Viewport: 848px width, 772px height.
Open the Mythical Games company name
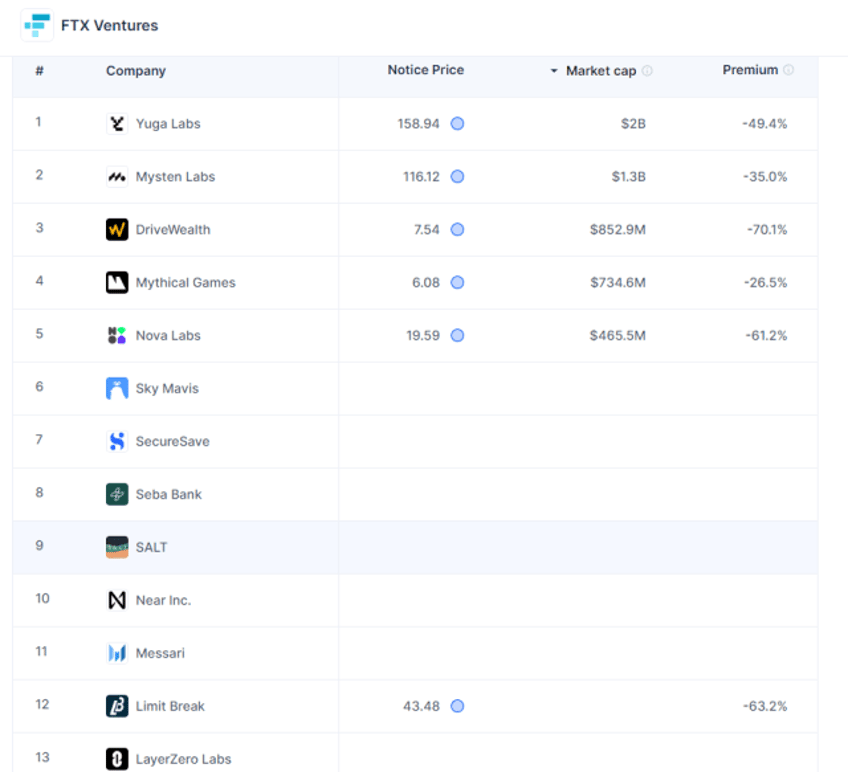(186, 282)
